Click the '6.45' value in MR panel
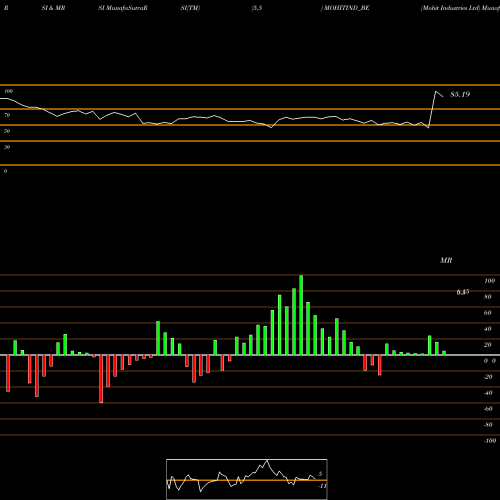500x500 pixels. [x=463, y=292]
